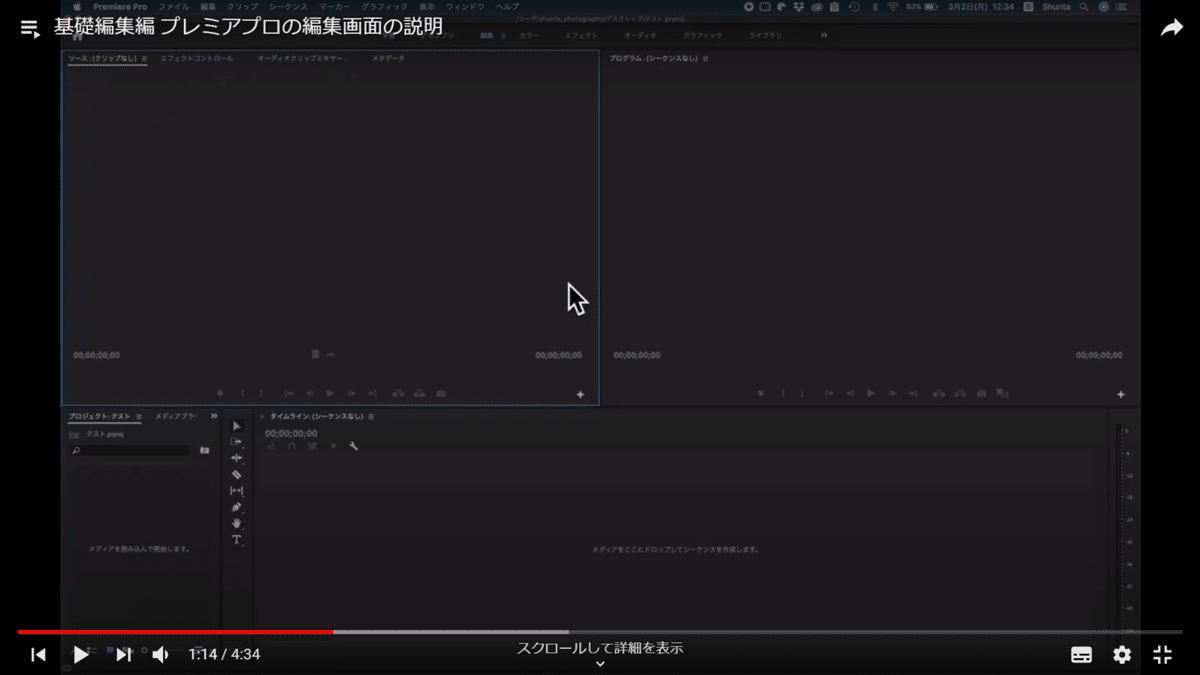The width and height of the screenshot is (1200, 675).
Task: Switch to Media Browser tab
Action: click(x=177, y=416)
